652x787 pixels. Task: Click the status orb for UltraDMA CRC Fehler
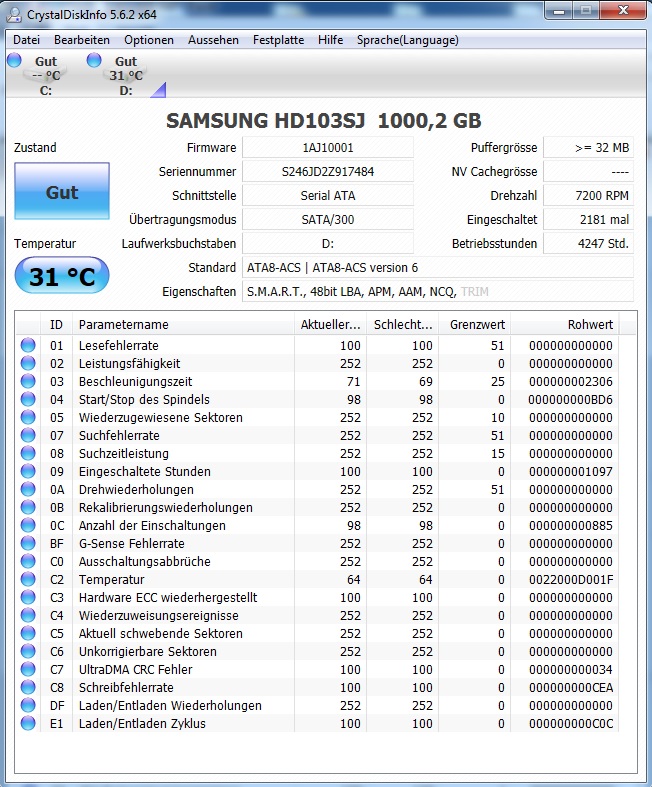tap(28, 670)
